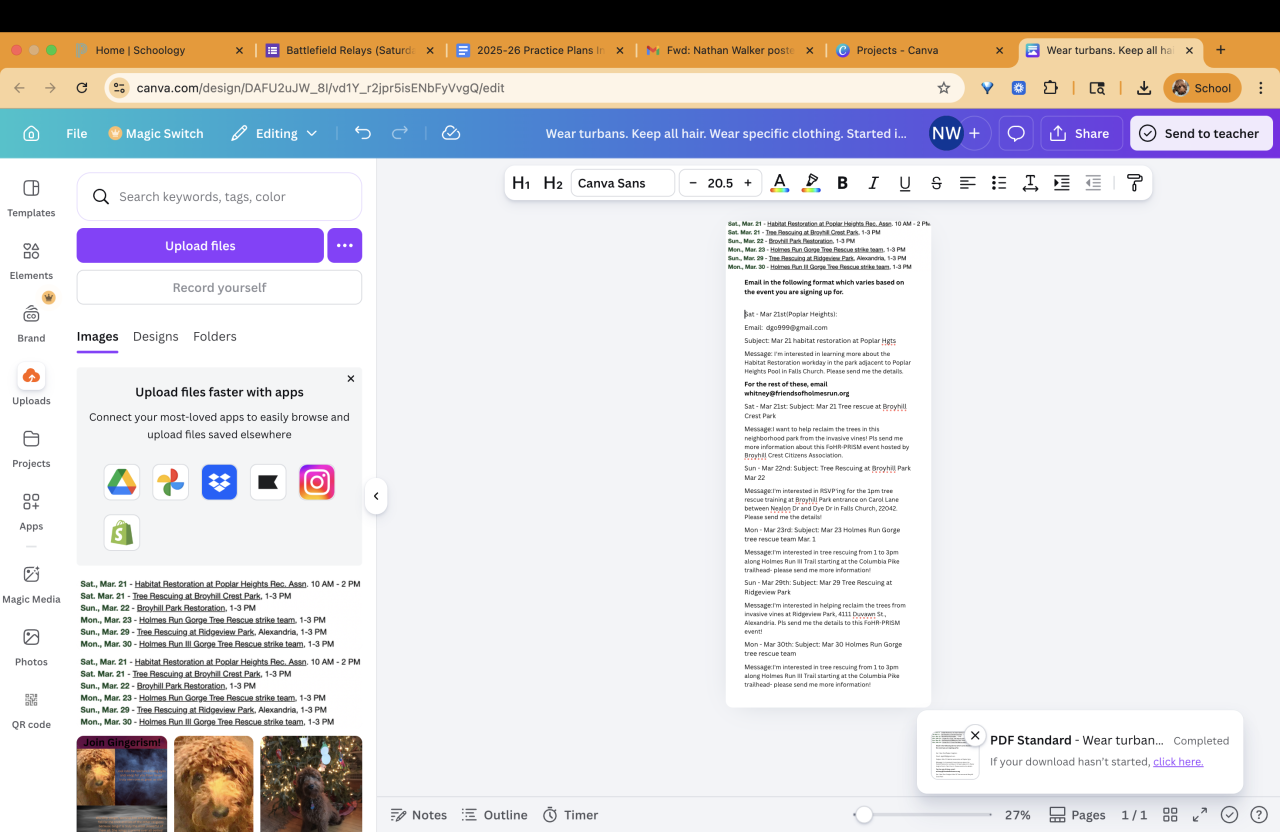Screen dimensions: 1280x832
Task: Undo the last action
Action: [x=363, y=133]
